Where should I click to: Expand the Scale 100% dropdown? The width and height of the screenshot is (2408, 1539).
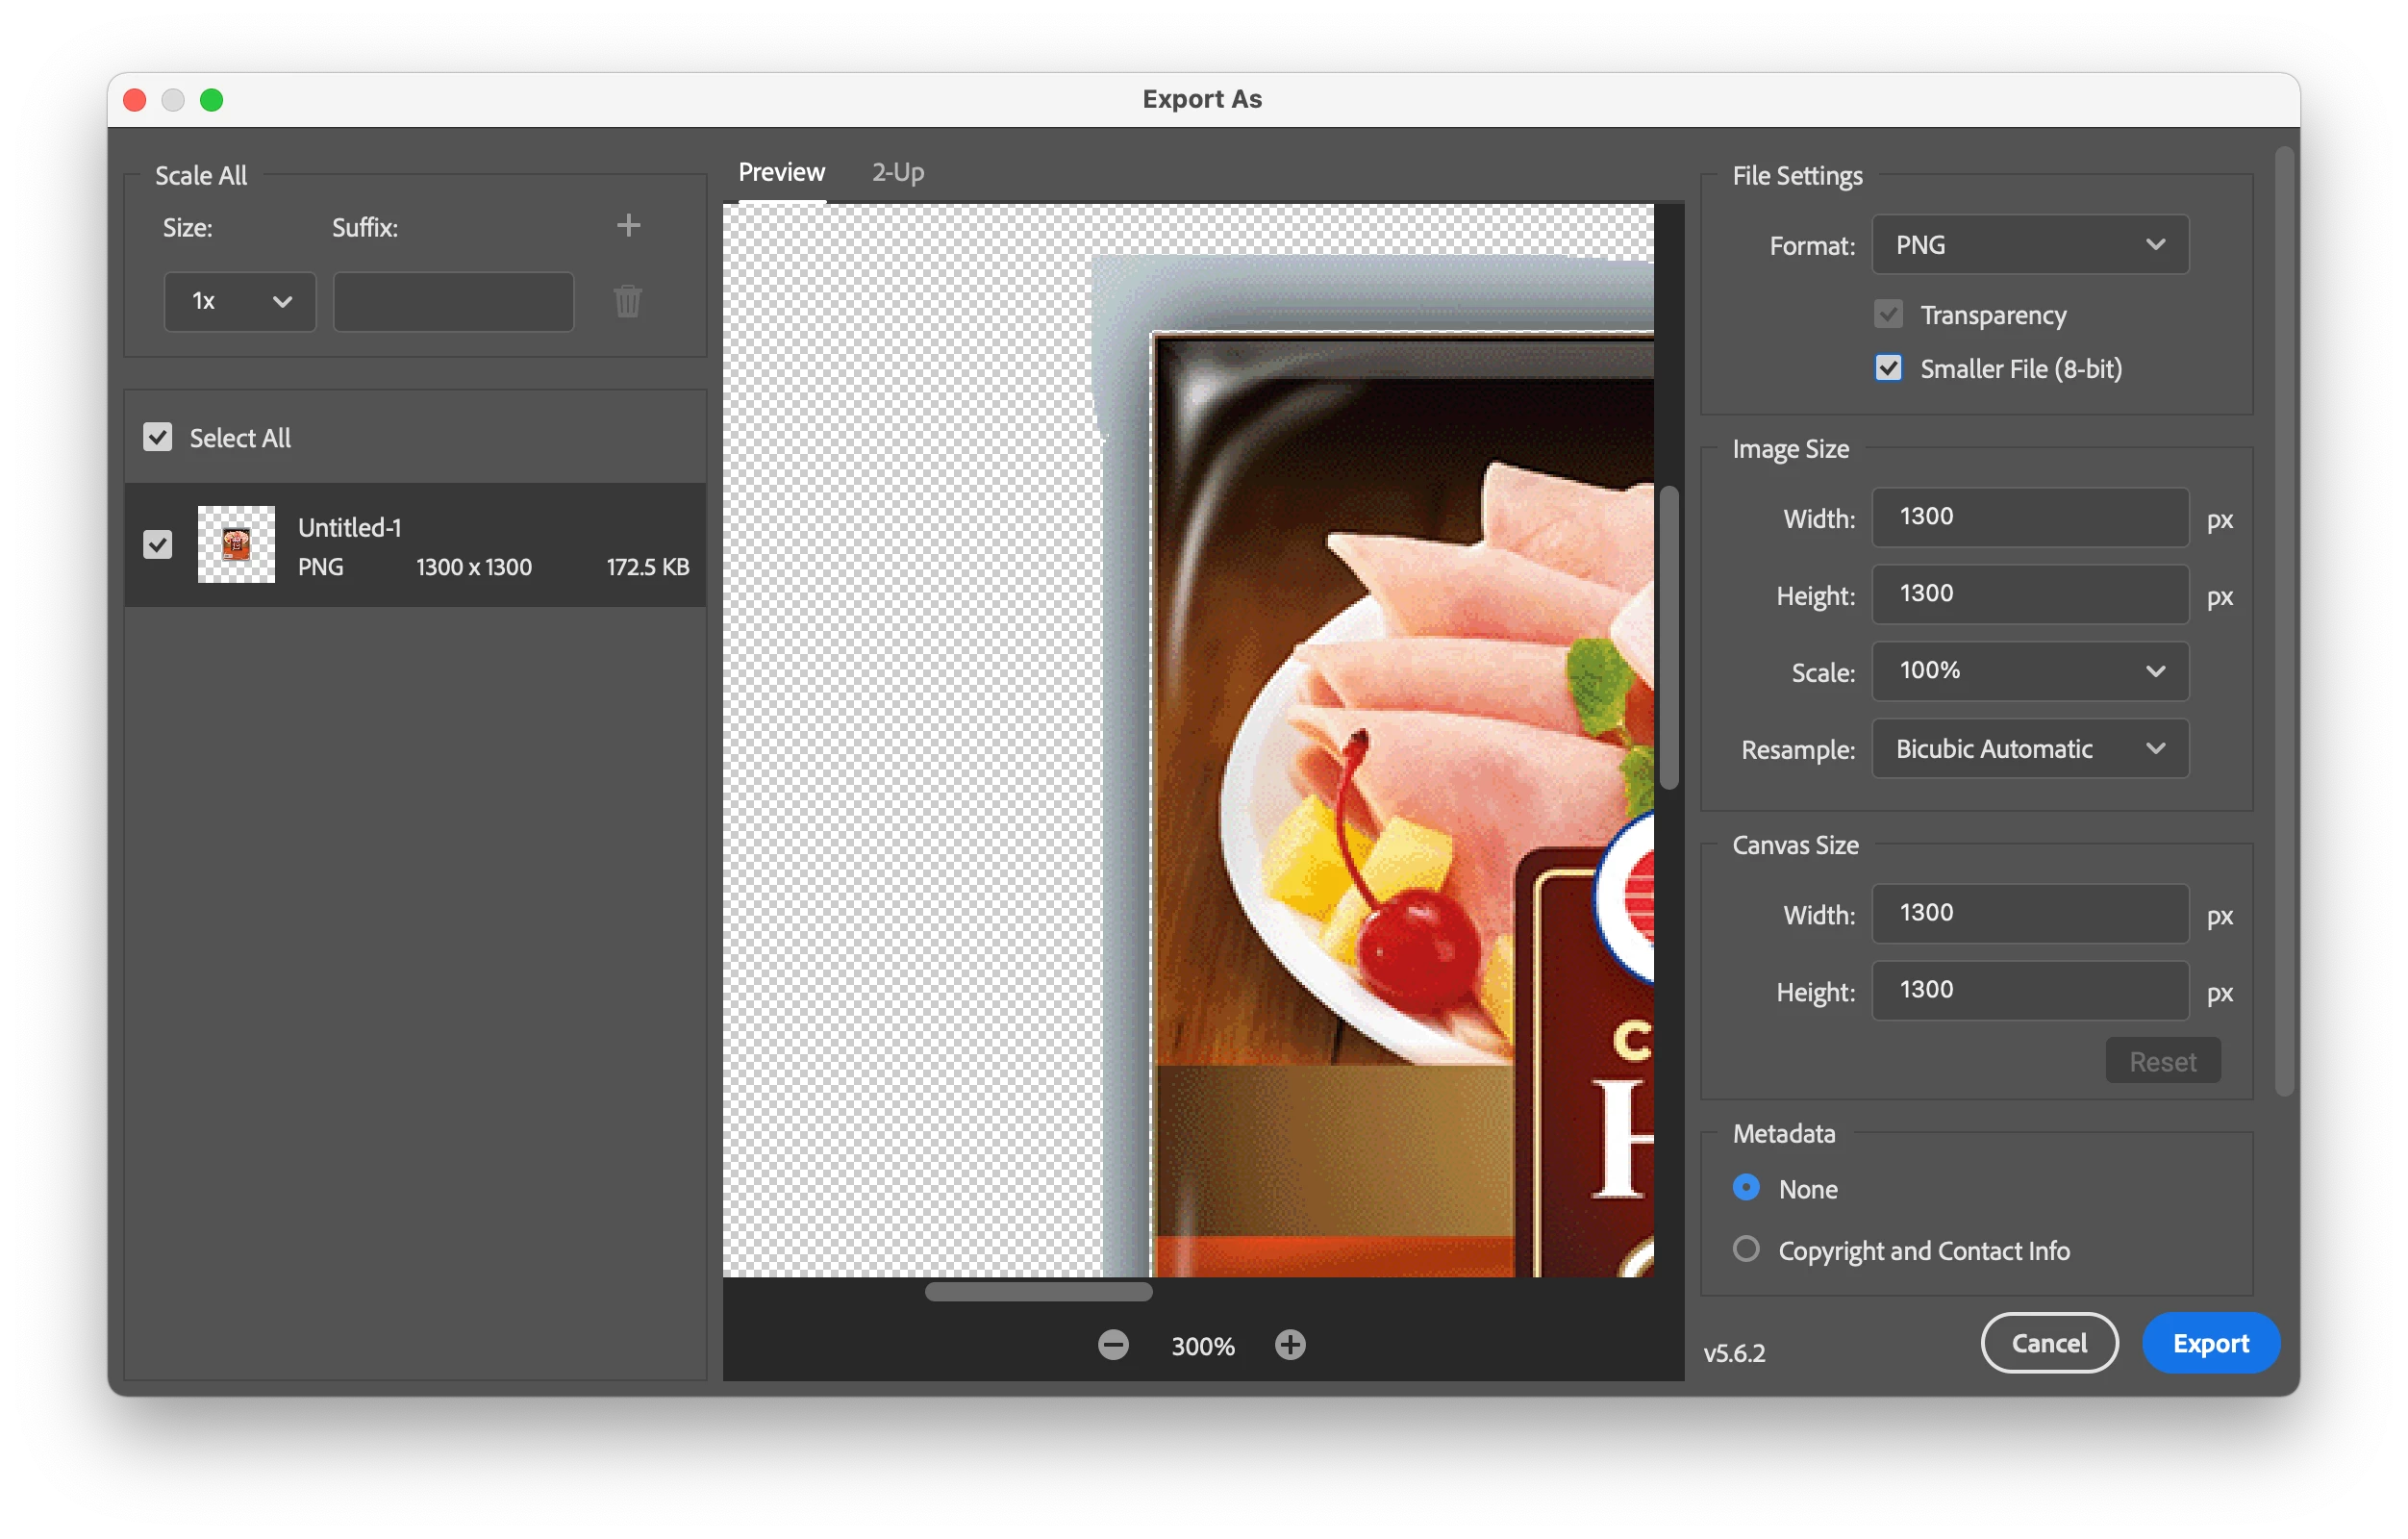[x=2029, y=670]
